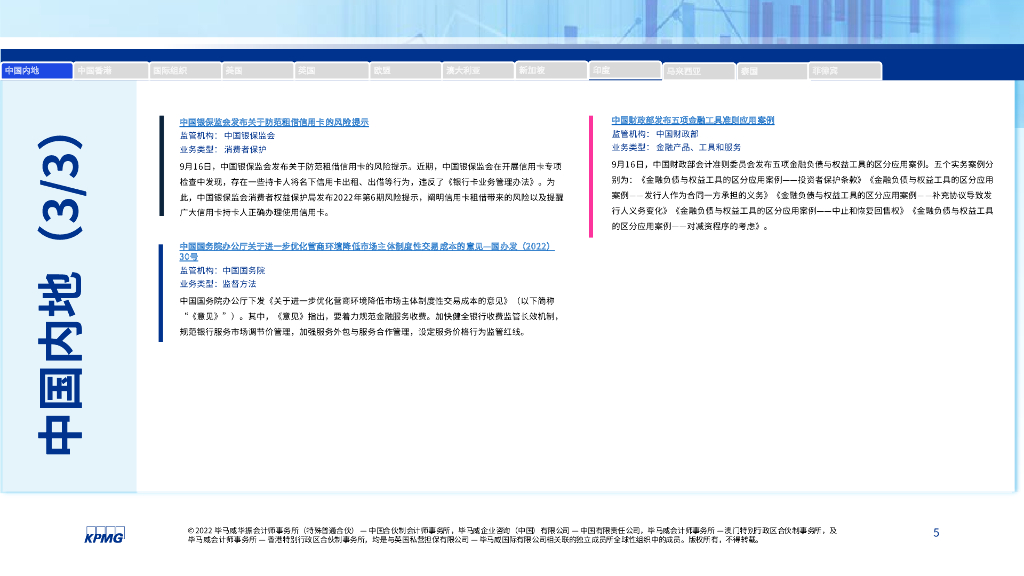Select the 澳大利亚 tab
Screen dimensions: 1024x576
pos(479,71)
